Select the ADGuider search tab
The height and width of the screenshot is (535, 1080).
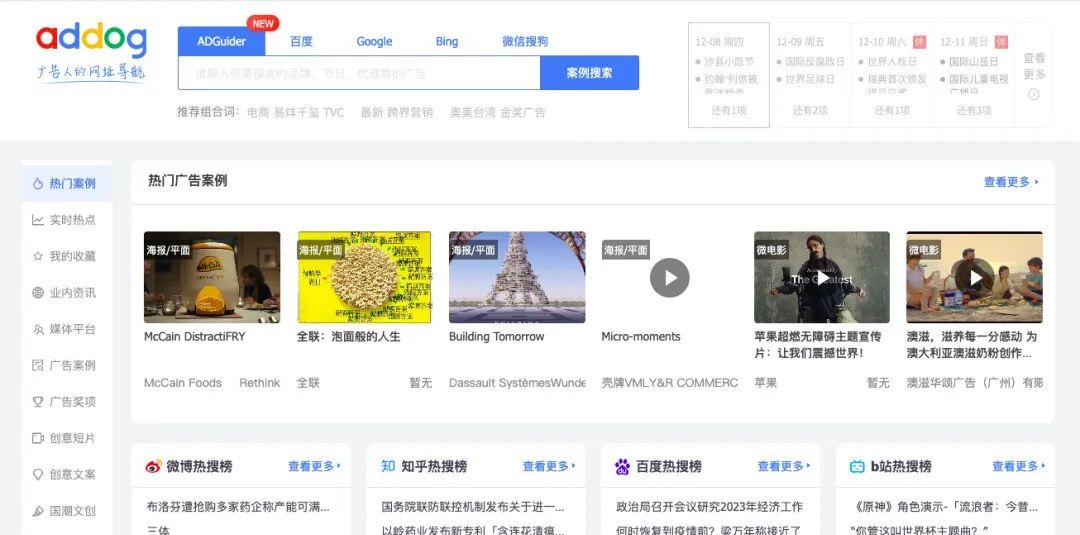(221, 41)
